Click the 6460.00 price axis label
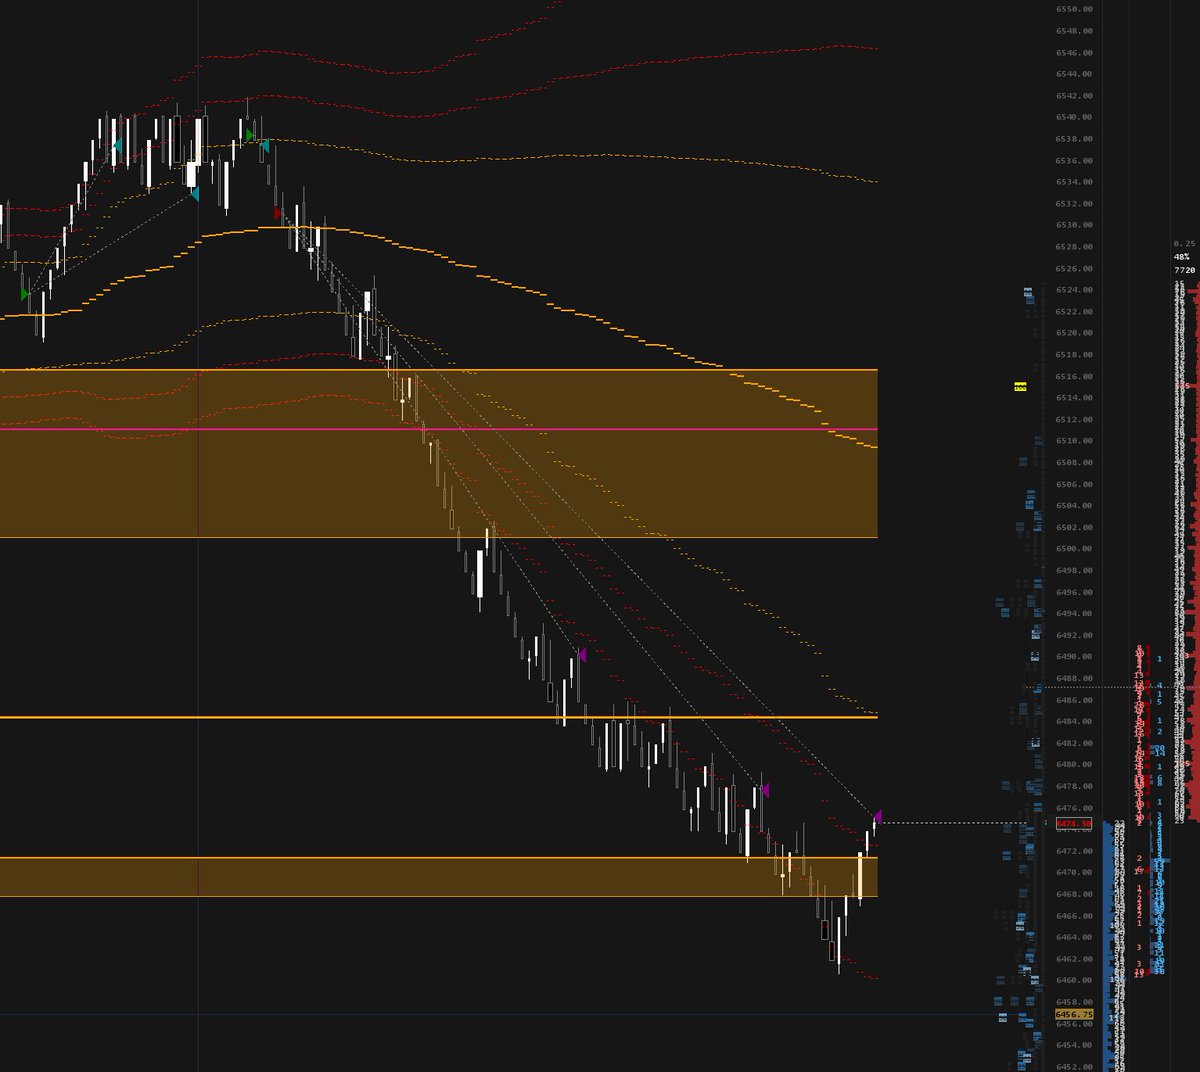Screen dimensions: 1200x1072 pyautogui.click(x=1073, y=981)
